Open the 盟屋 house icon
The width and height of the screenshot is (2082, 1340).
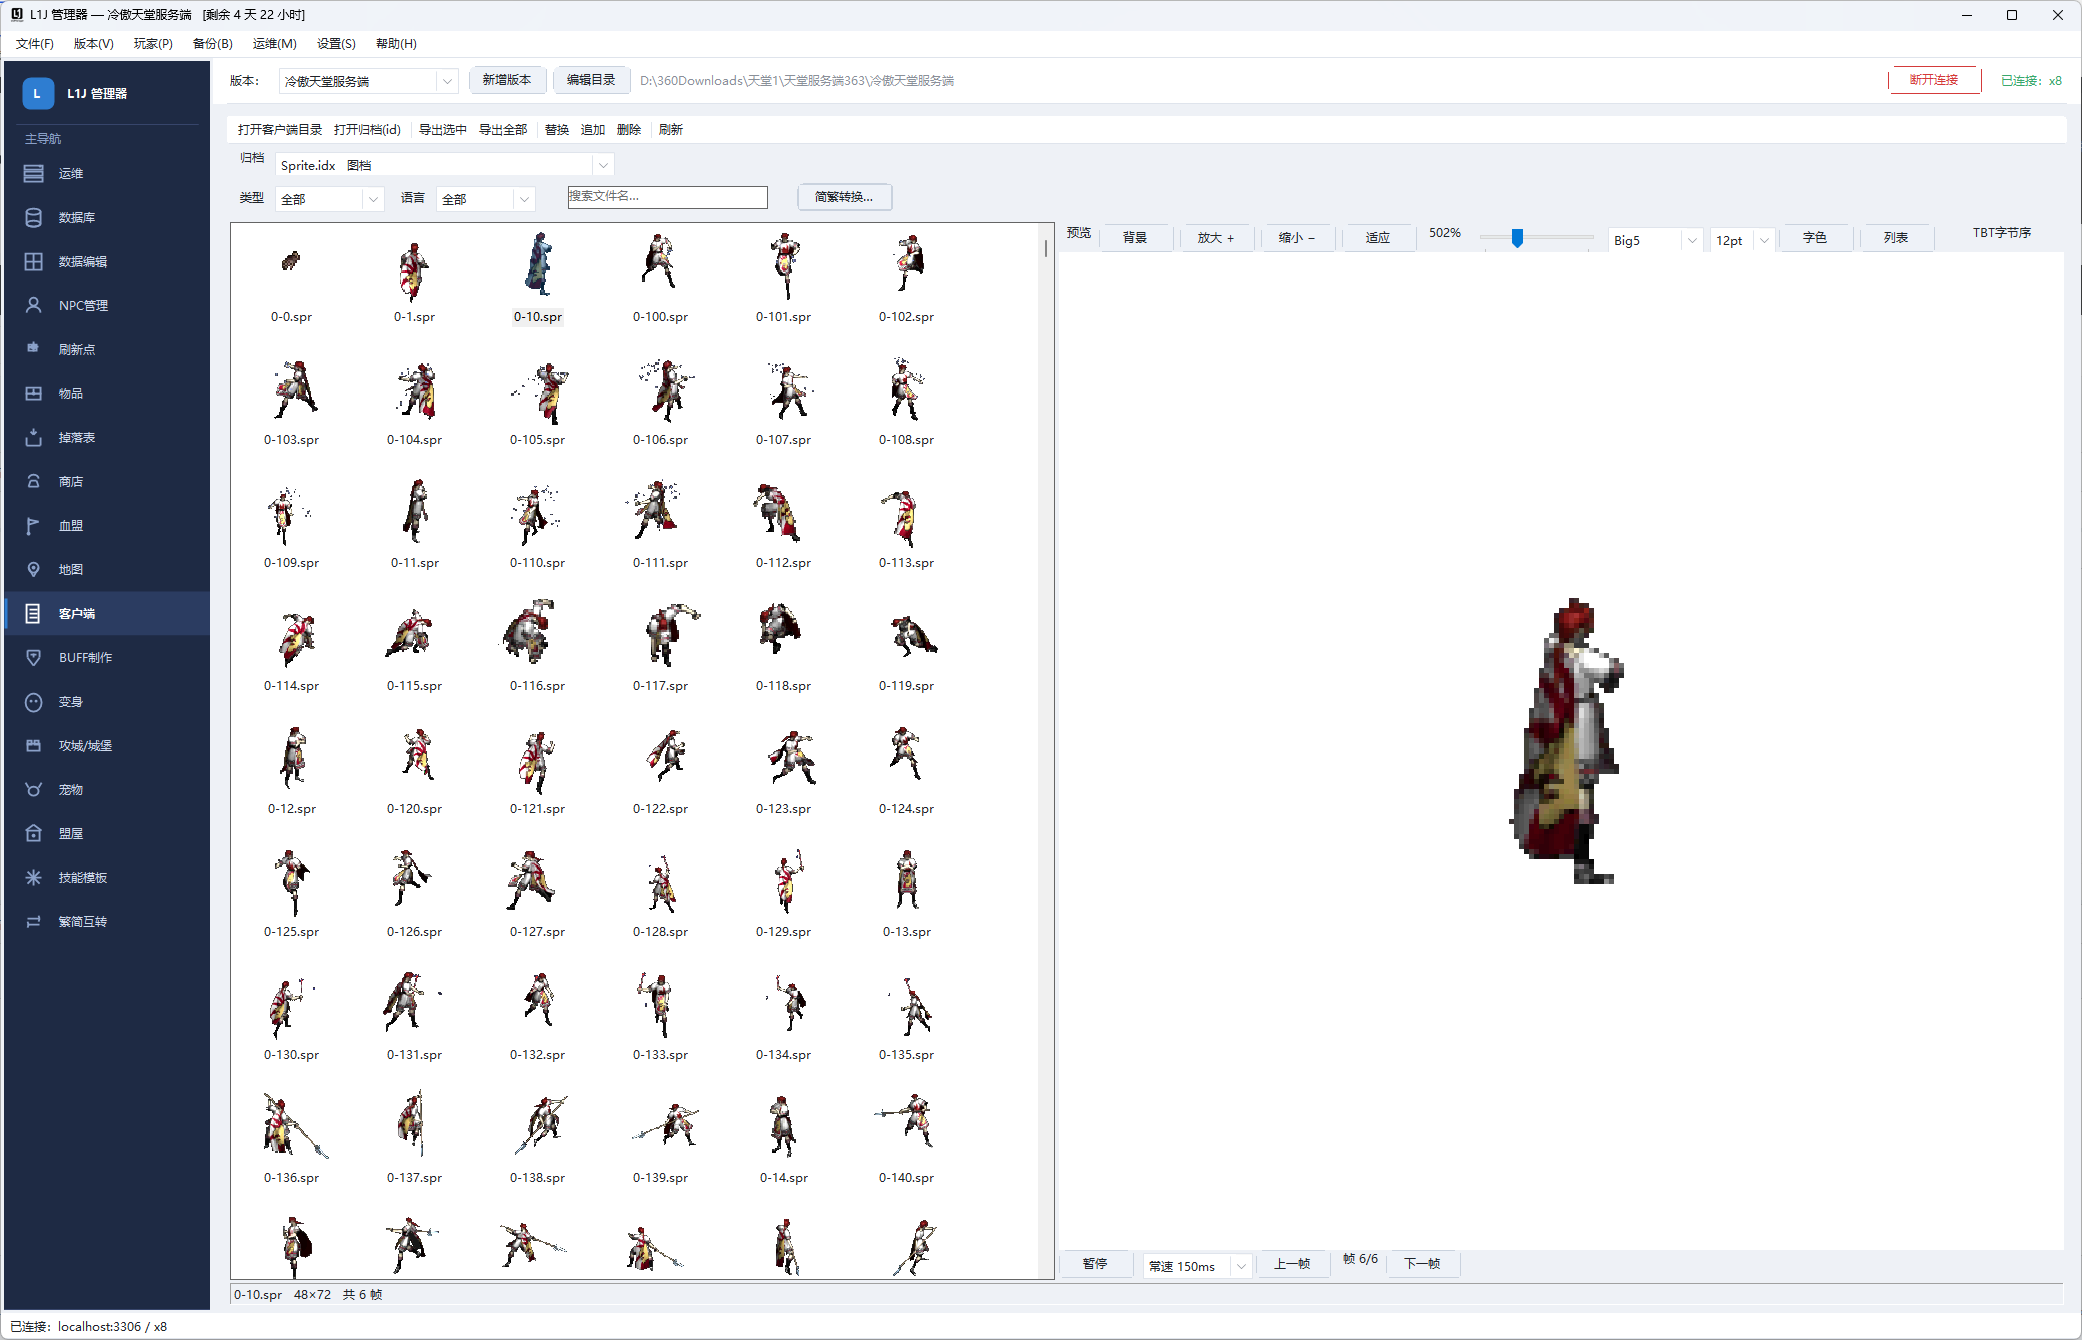(33, 833)
